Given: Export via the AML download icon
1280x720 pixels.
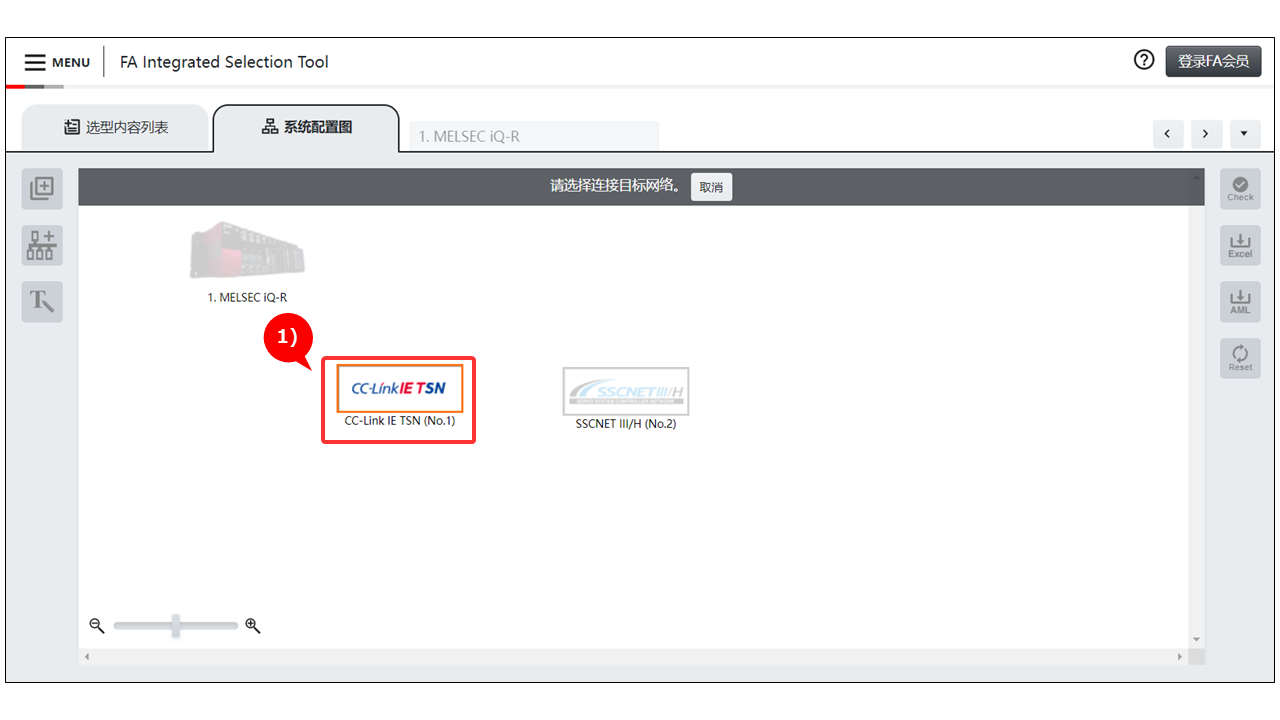Looking at the screenshot, I should [x=1240, y=301].
